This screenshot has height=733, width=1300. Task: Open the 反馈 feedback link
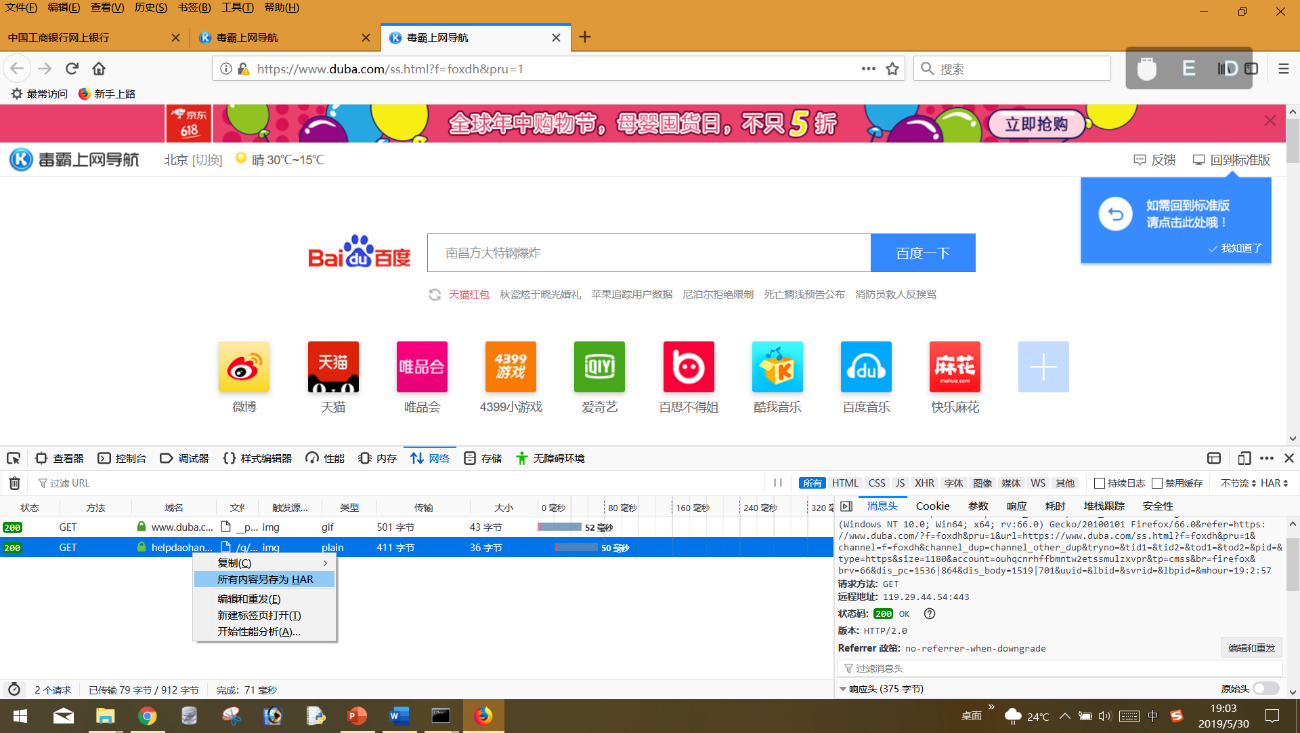click(1154, 160)
